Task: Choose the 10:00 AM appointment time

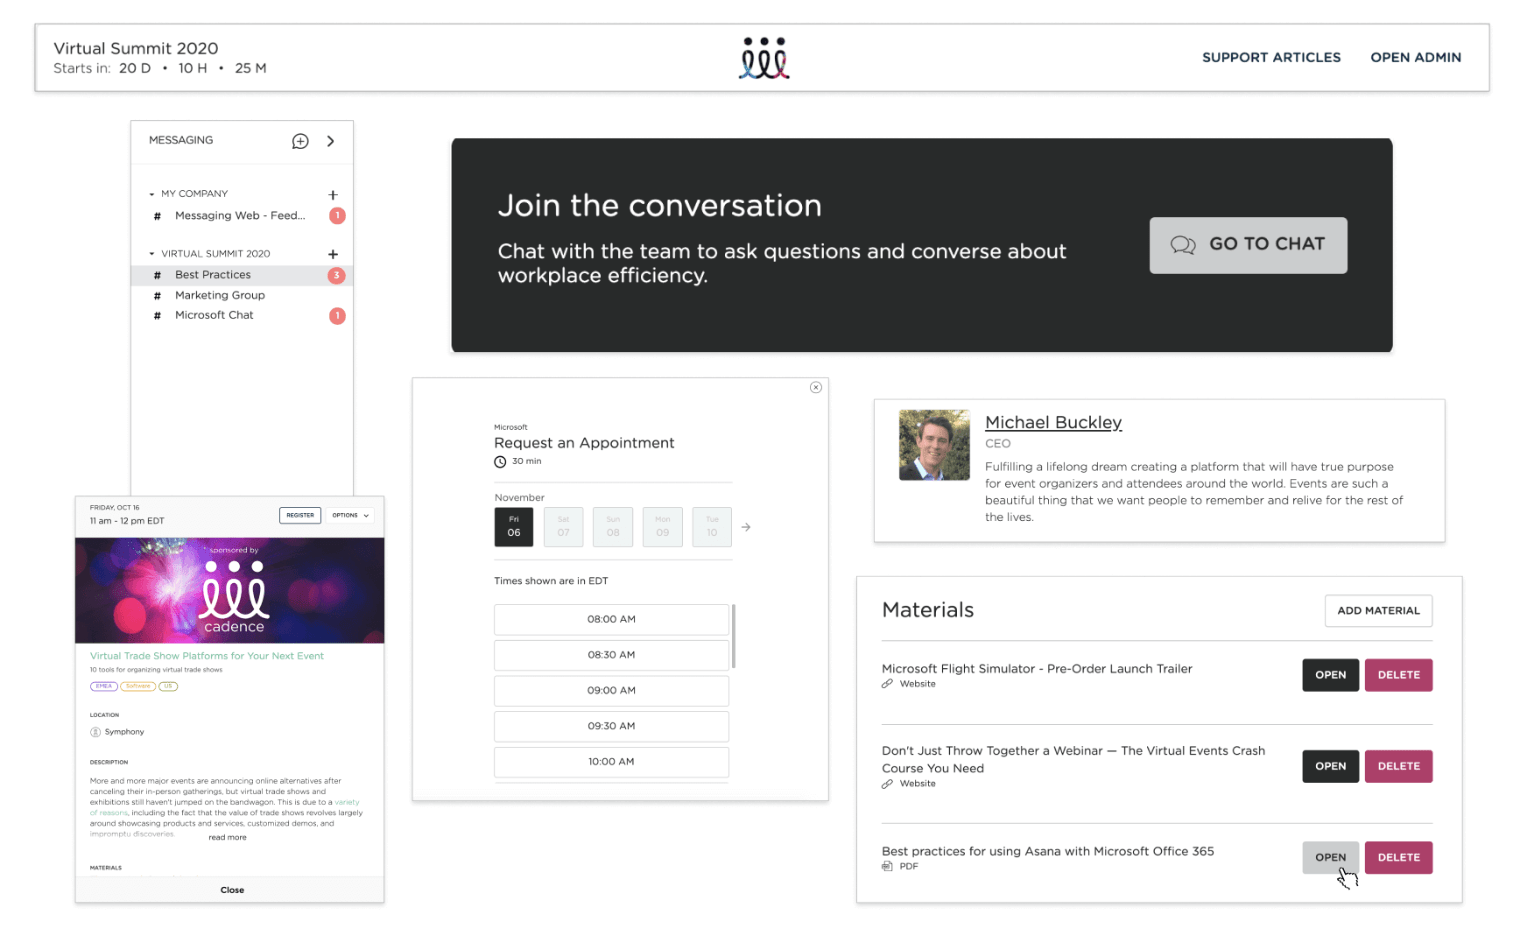Action: [611, 762]
